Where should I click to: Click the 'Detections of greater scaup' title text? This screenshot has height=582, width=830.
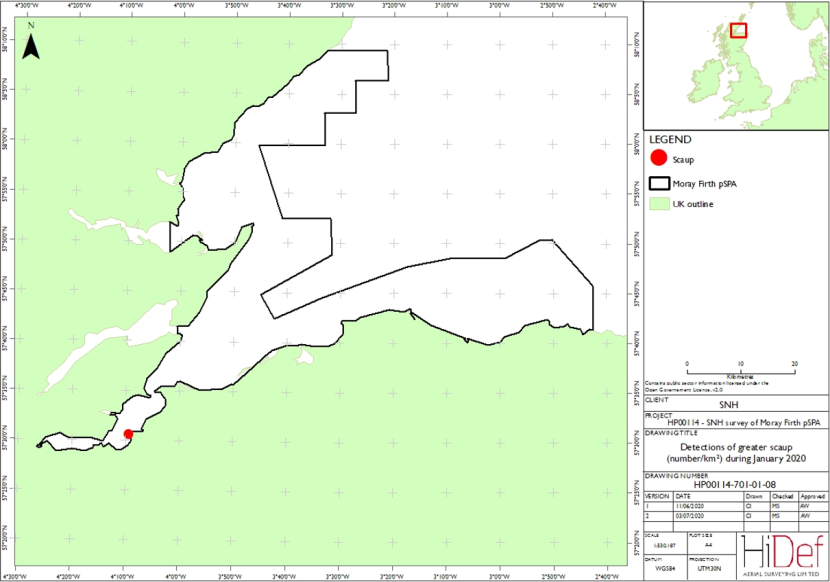tap(736, 447)
